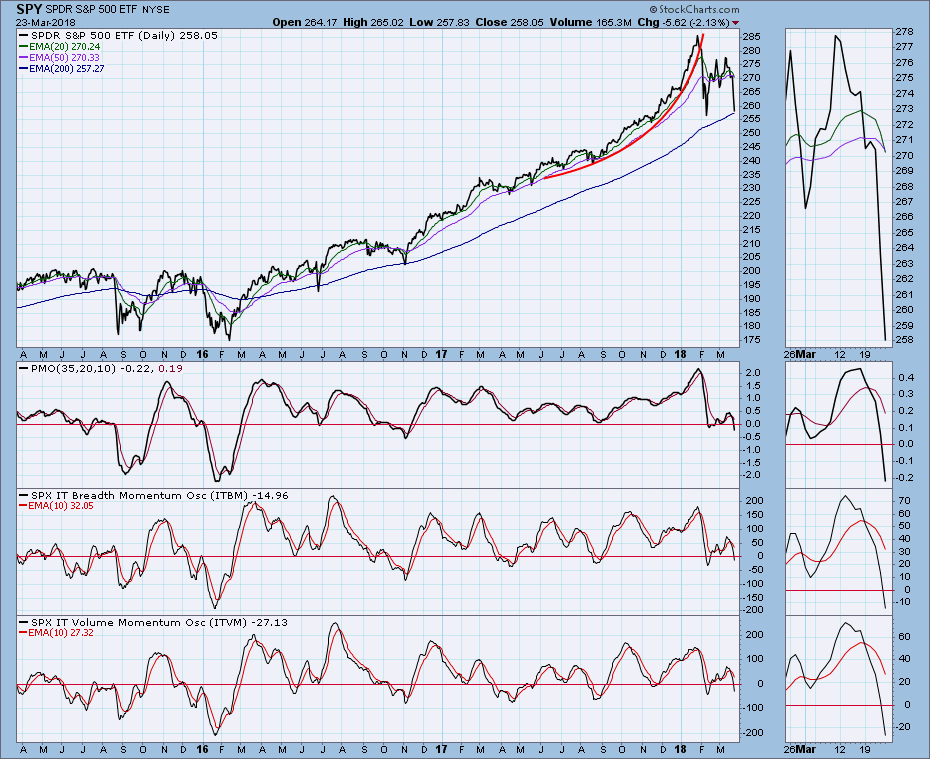930x759 pixels.
Task: Click the 285 price axis label
Action: point(751,36)
